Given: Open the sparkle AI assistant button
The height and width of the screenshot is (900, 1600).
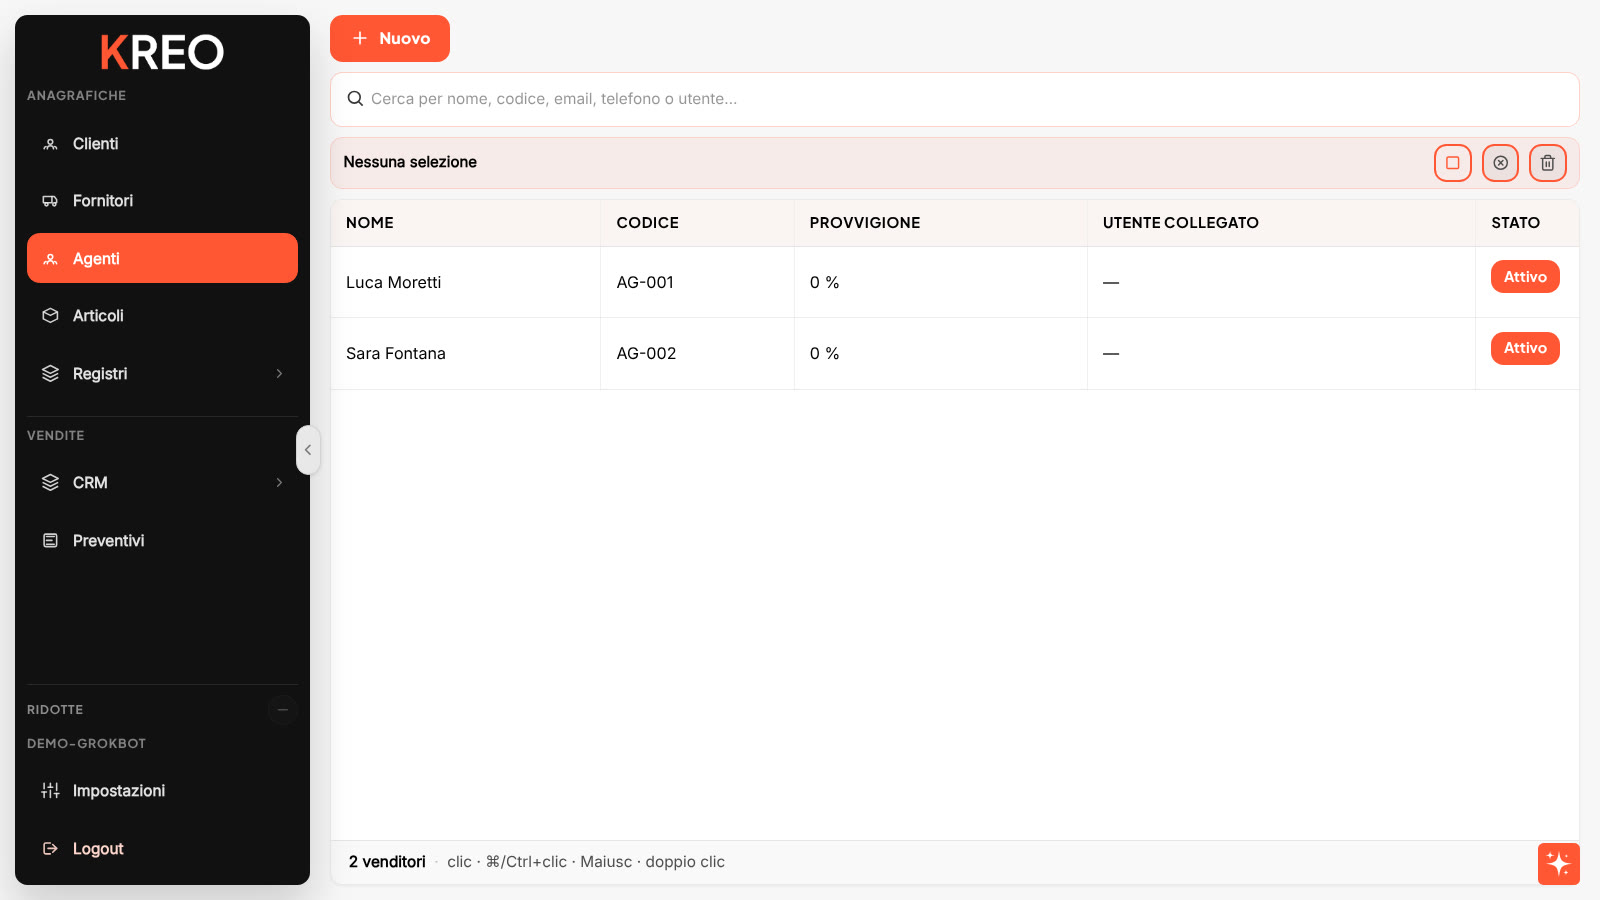Looking at the screenshot, I should pyautogui.click(x=1559, y=864).
